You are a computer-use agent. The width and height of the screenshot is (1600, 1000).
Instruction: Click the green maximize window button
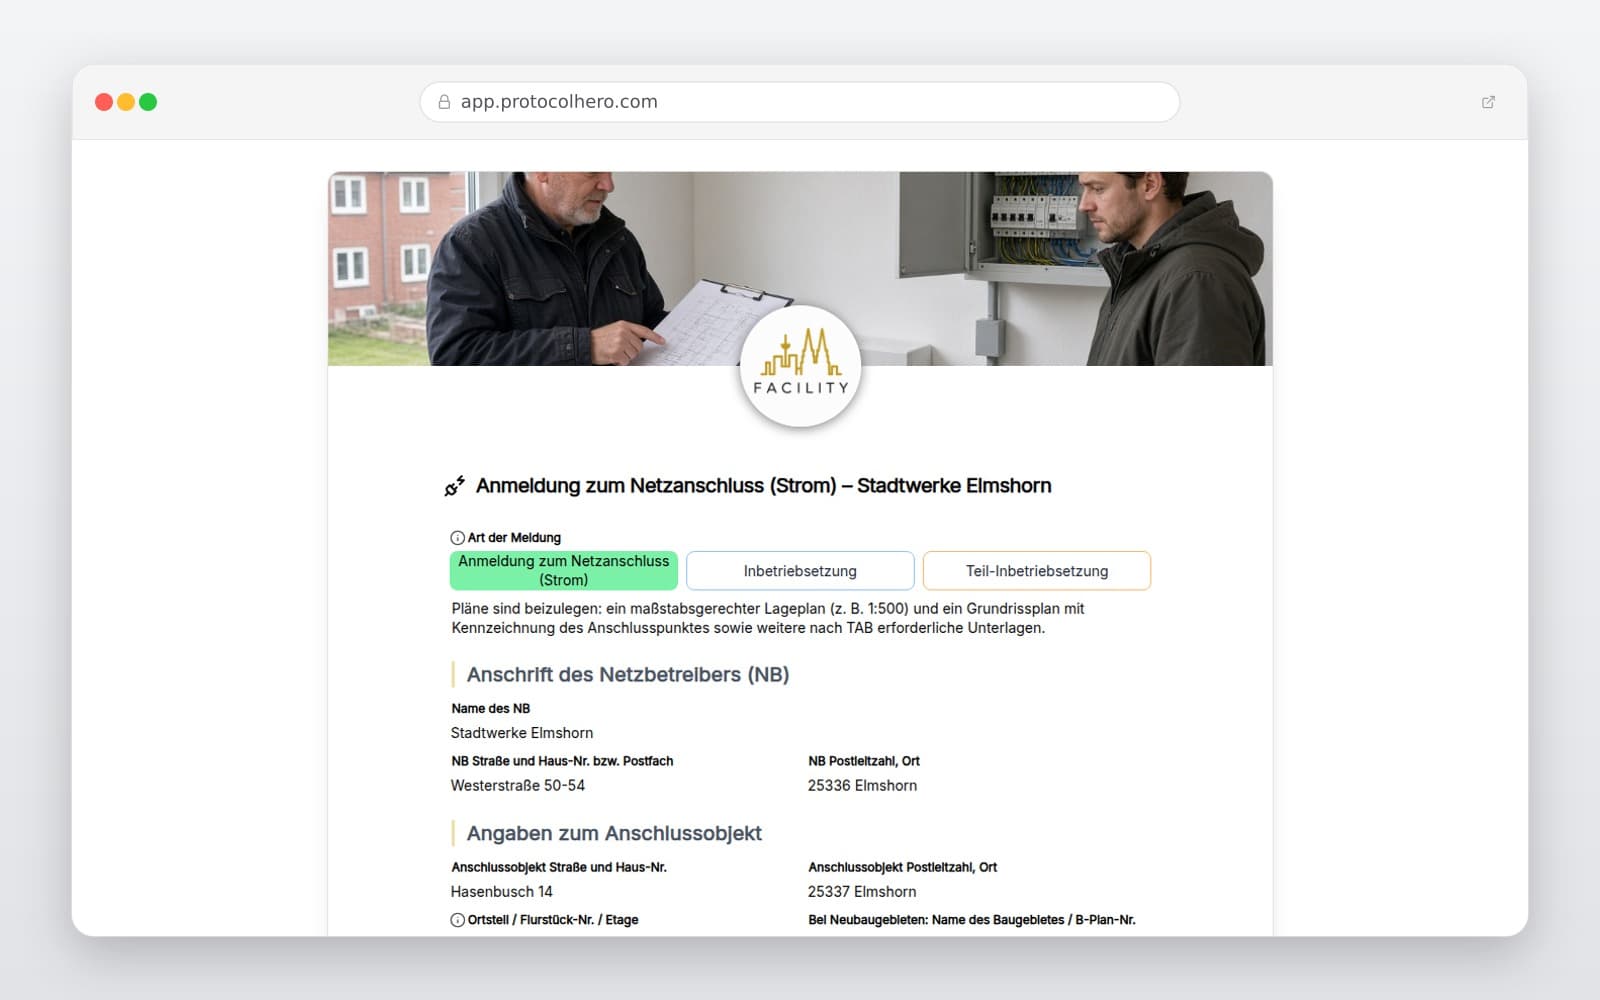[x=148, y=102]
